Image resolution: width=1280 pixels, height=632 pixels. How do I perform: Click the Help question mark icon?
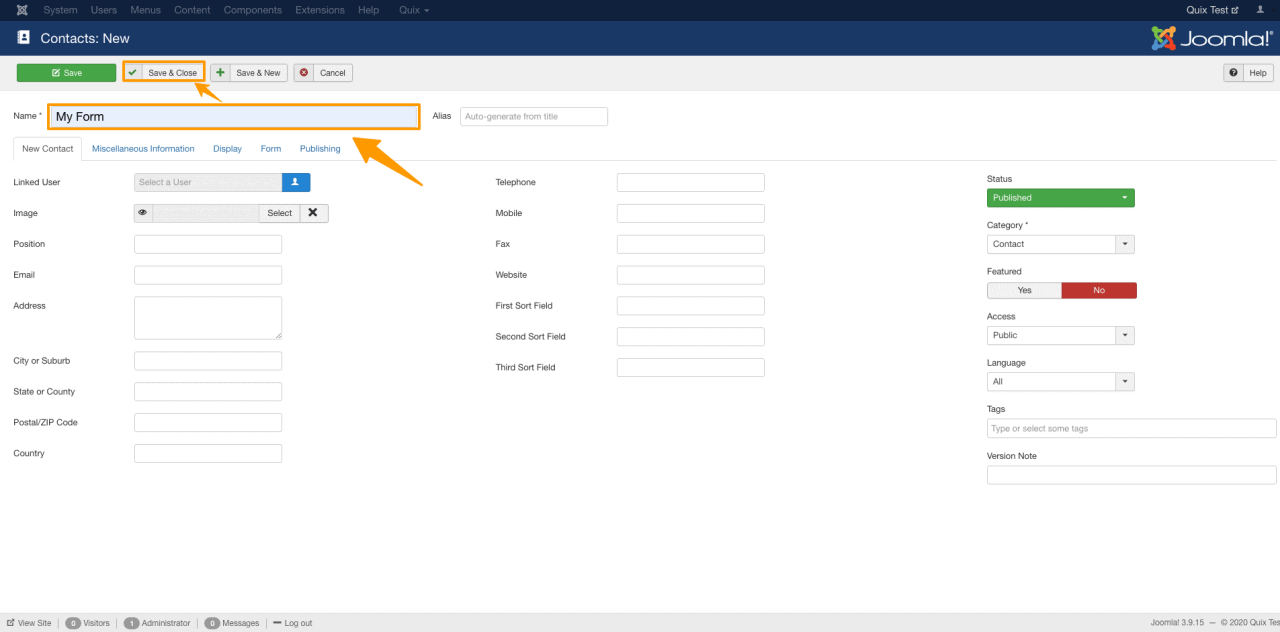click(x=1233, y=72)
